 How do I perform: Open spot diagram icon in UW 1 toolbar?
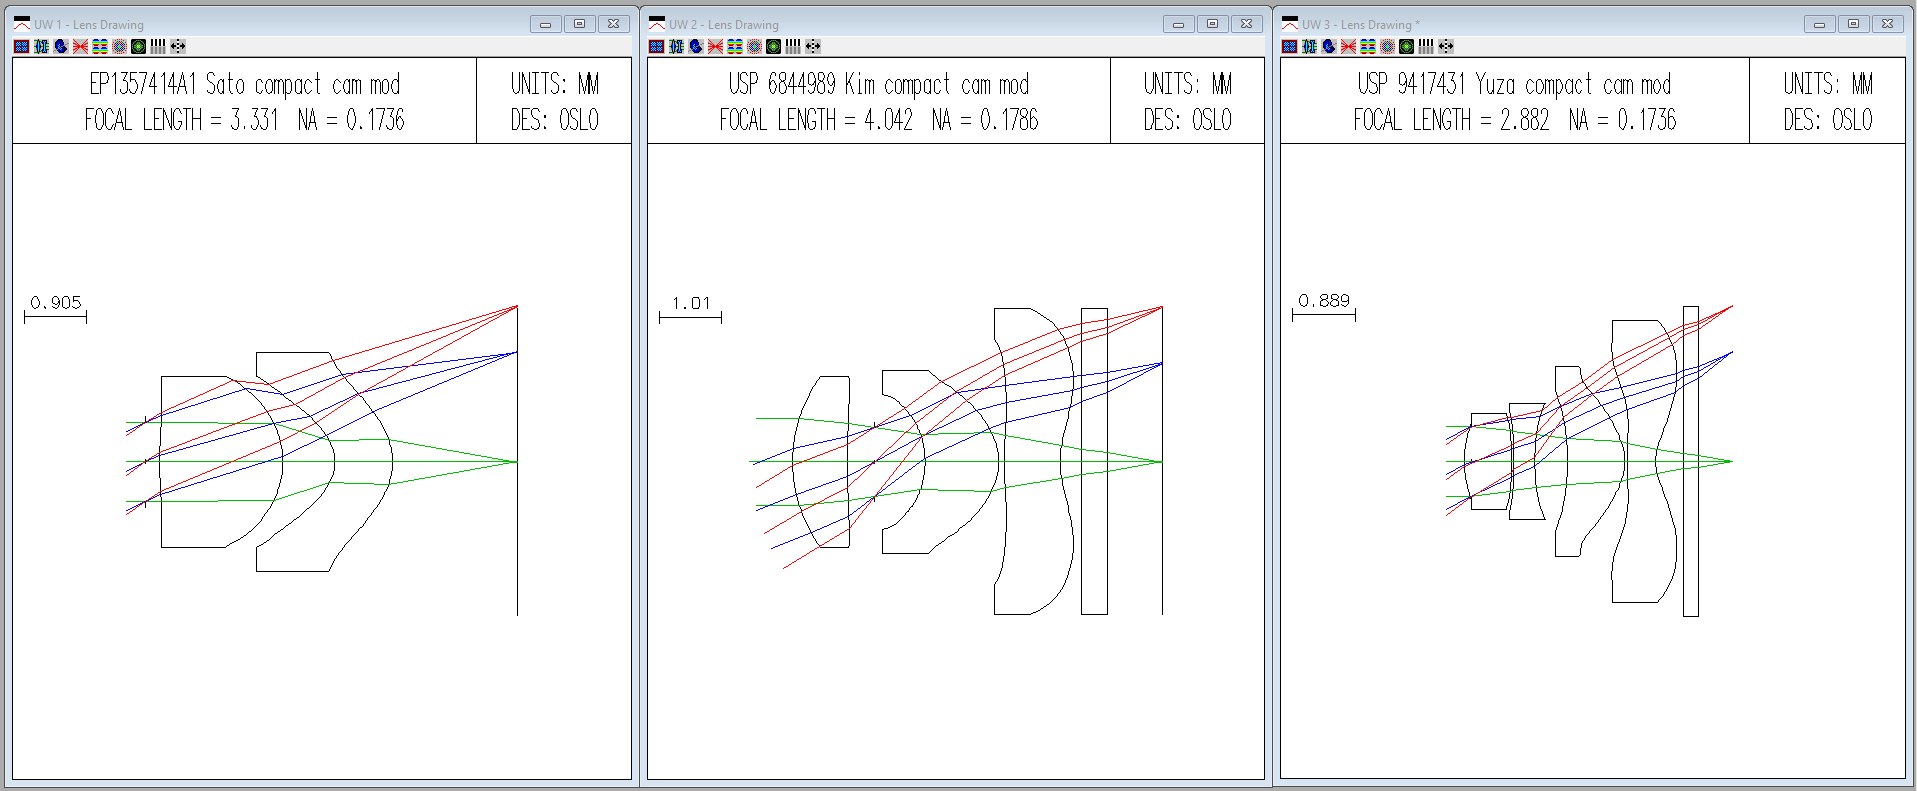[119, 46]
